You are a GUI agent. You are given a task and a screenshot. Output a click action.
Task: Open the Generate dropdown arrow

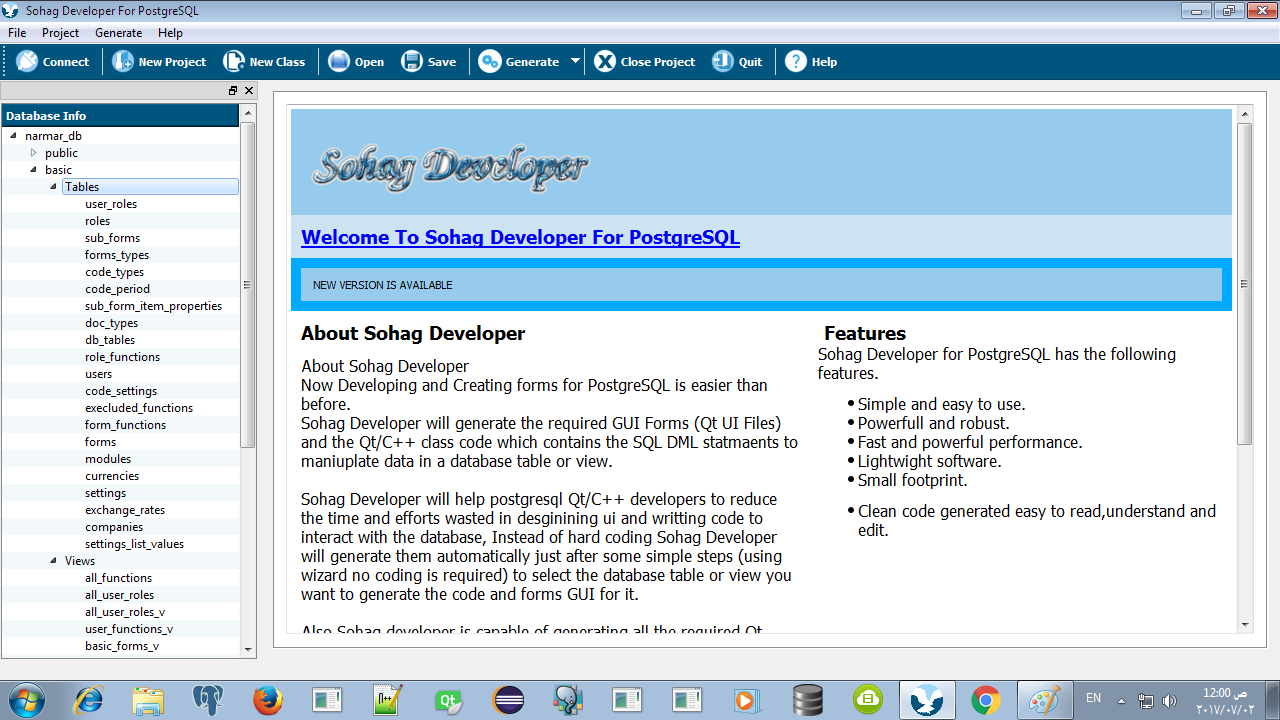click(575, 62)
